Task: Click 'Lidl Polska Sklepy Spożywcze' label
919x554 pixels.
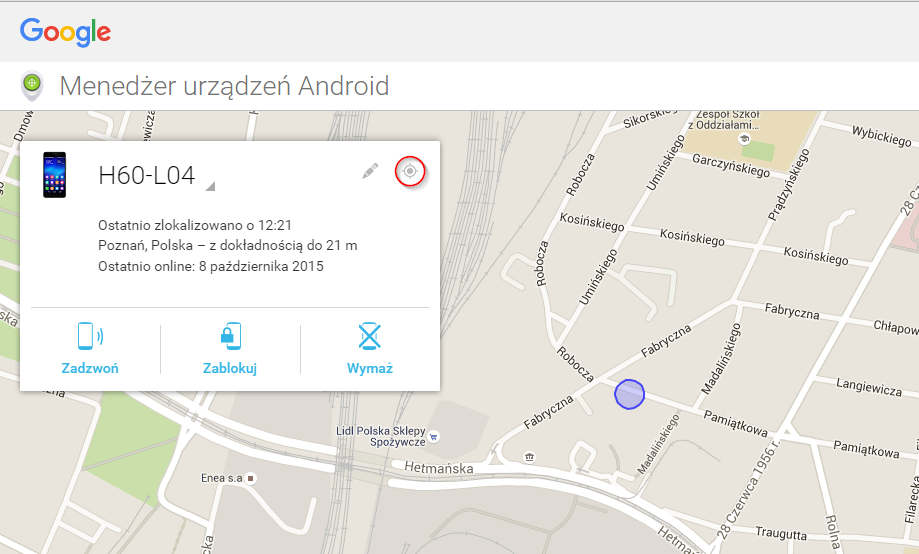Action: (381, 436)
